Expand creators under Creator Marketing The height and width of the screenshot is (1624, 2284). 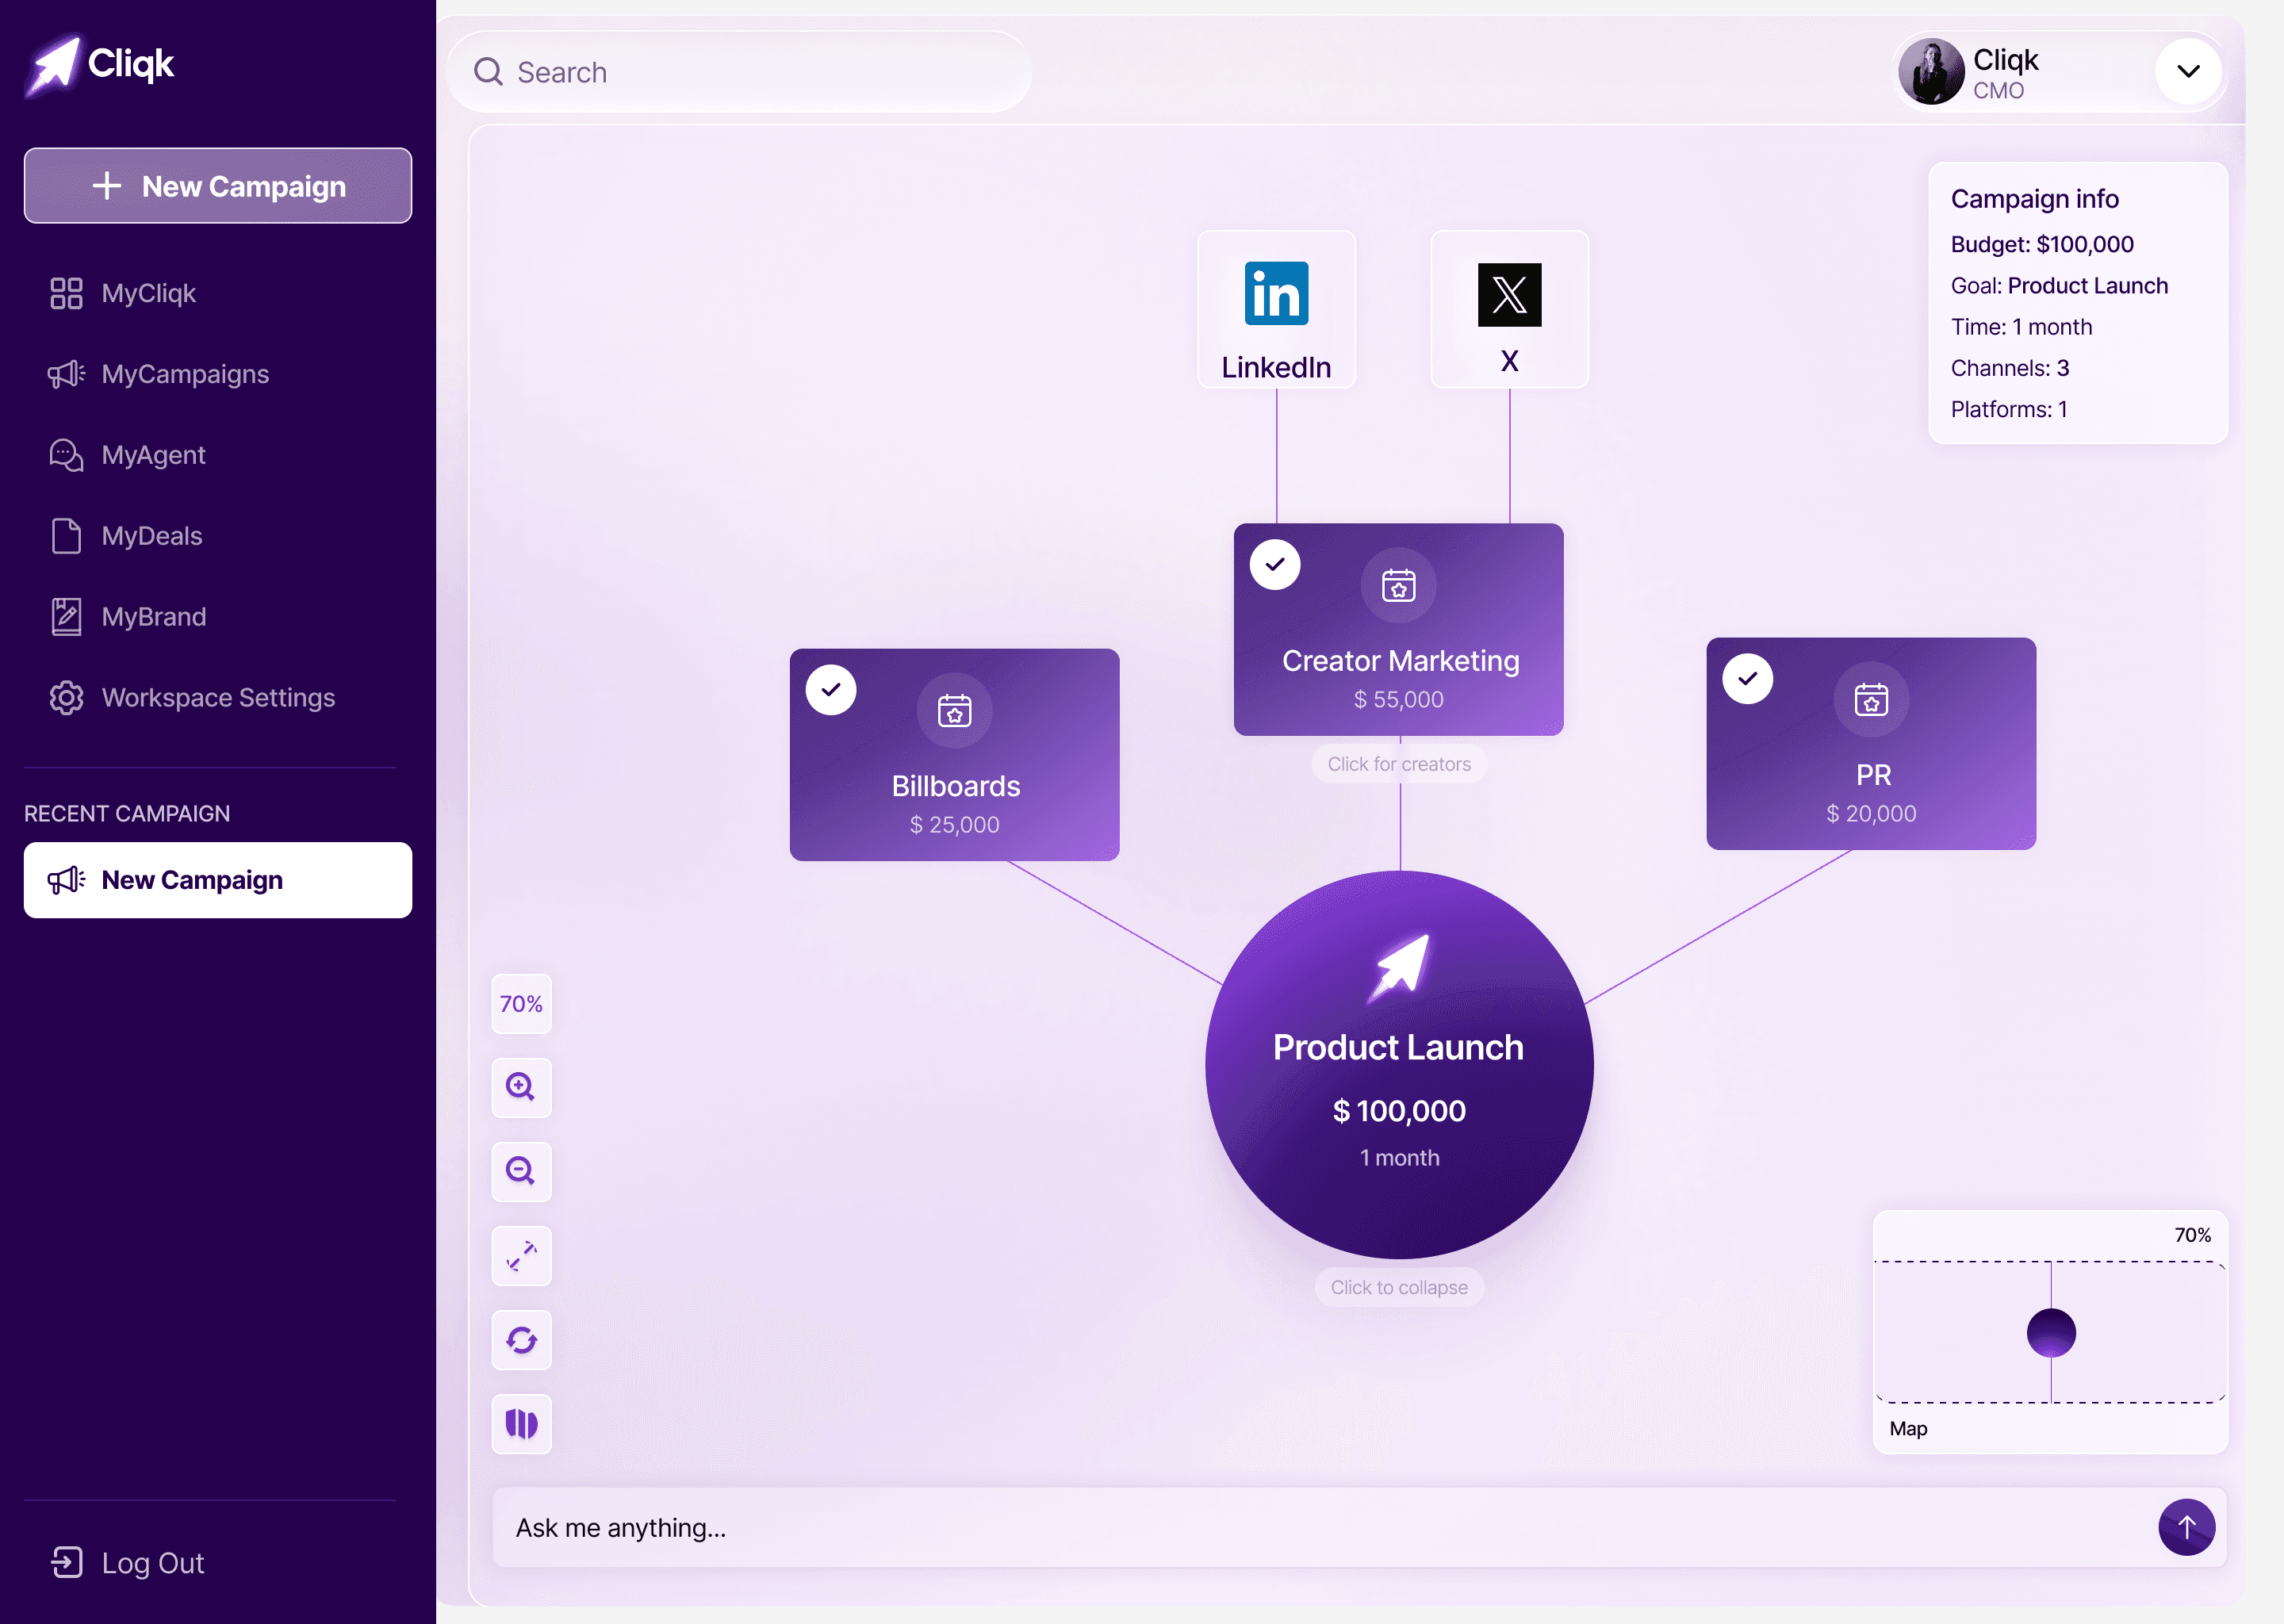[1399, 763]
